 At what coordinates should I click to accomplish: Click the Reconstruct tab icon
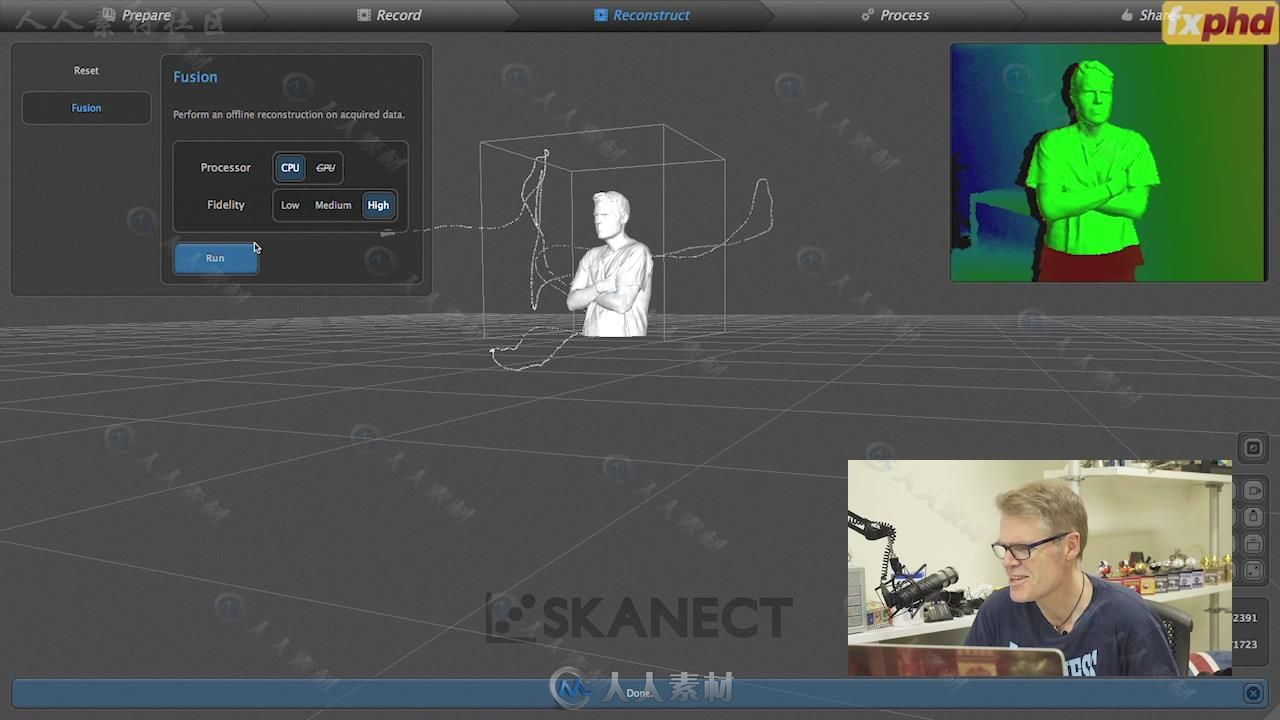coord(601,15)
